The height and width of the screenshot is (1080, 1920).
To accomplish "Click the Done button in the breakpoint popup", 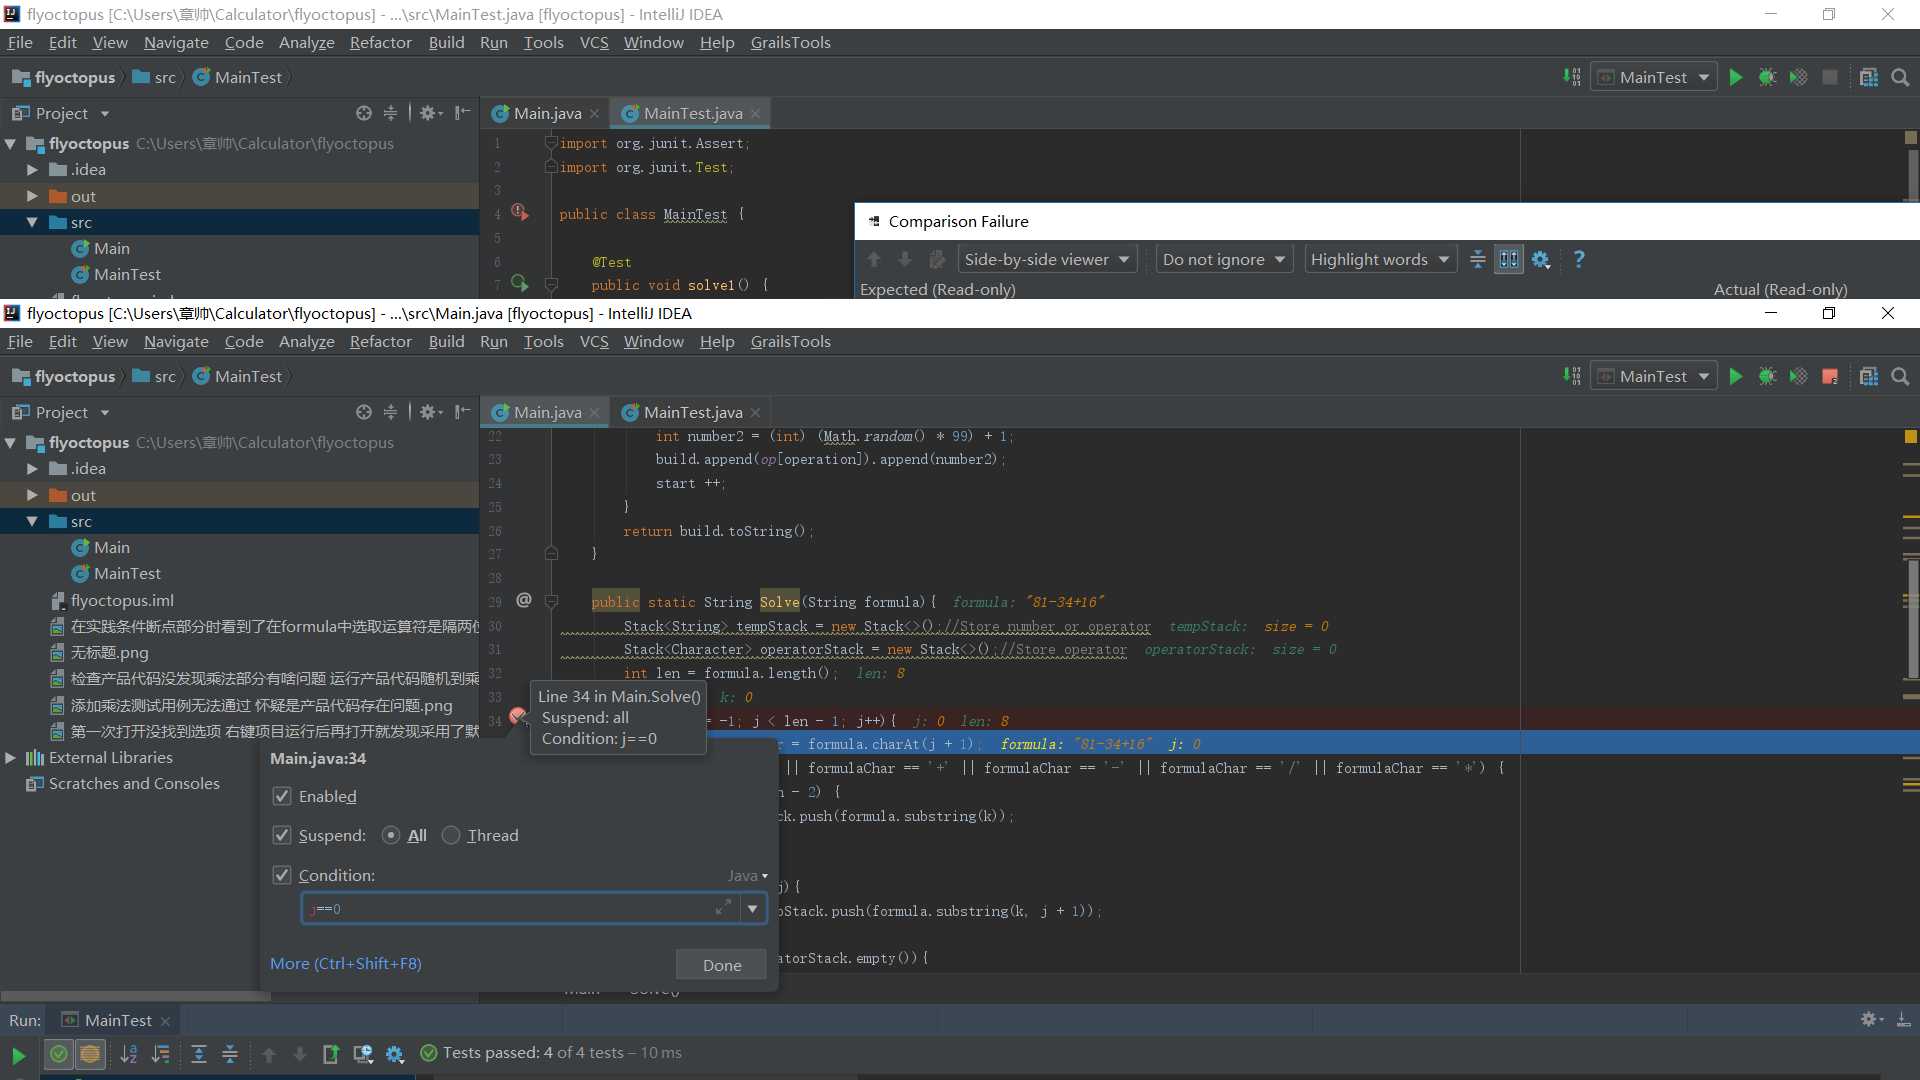I will tap(721, 965).
